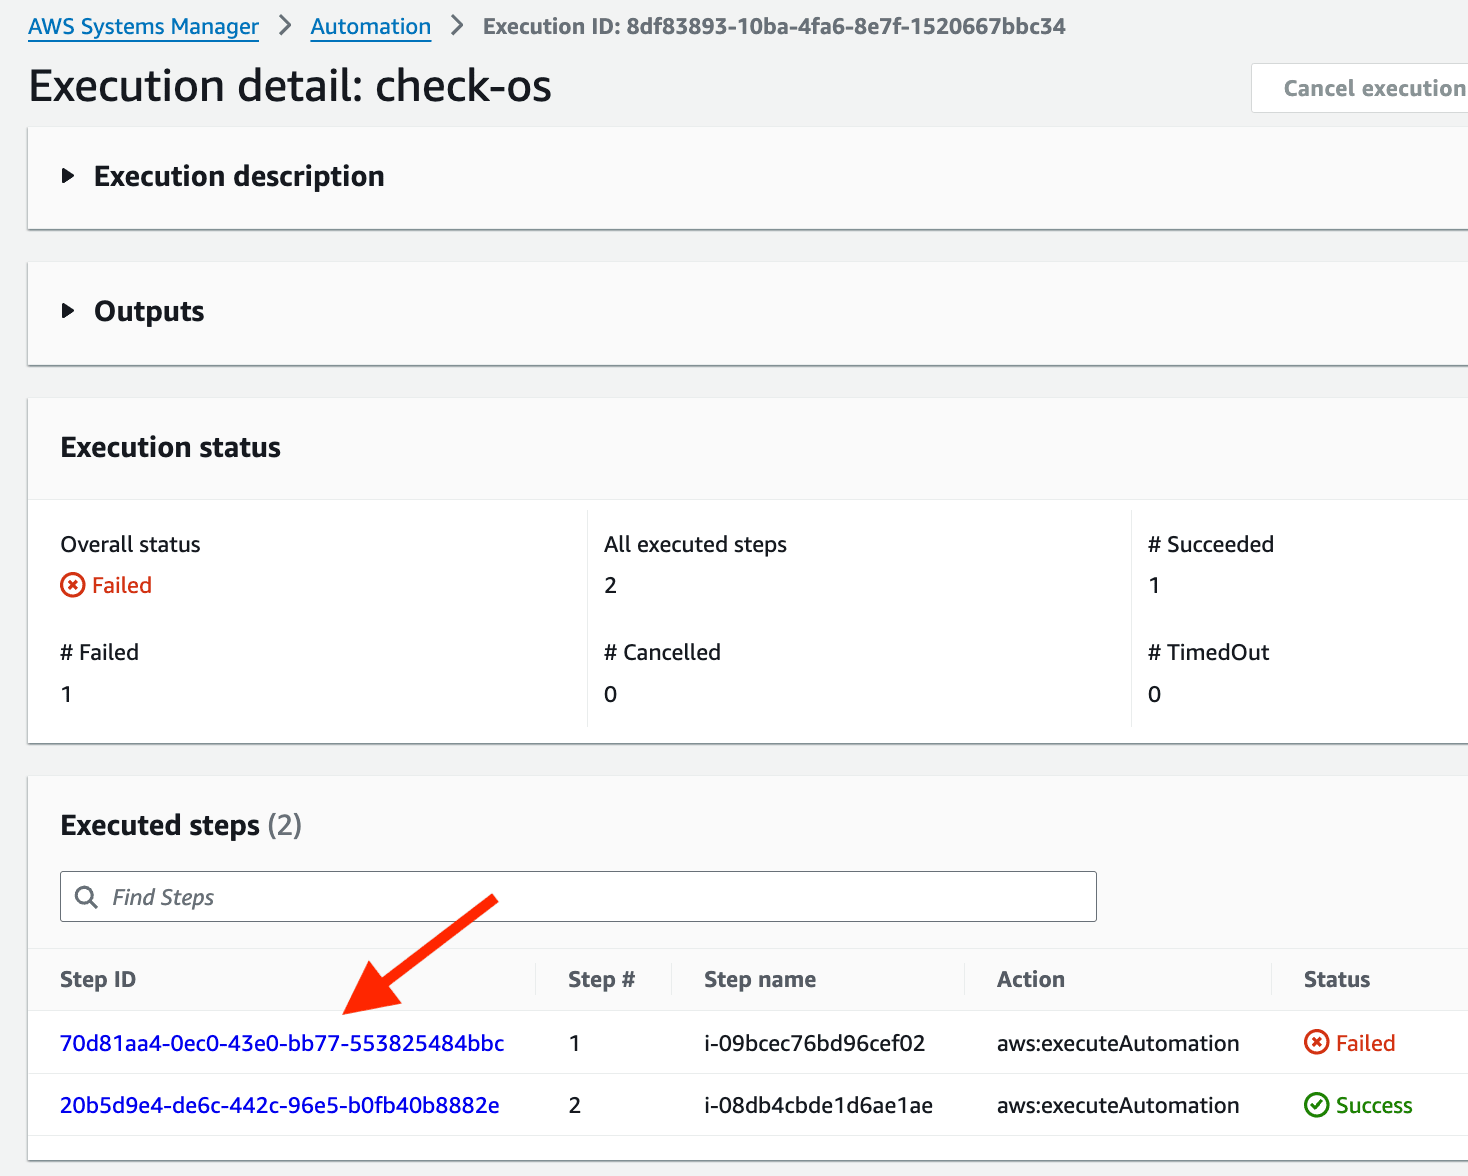Click the Failed status text in step 1 row

1365,1043
